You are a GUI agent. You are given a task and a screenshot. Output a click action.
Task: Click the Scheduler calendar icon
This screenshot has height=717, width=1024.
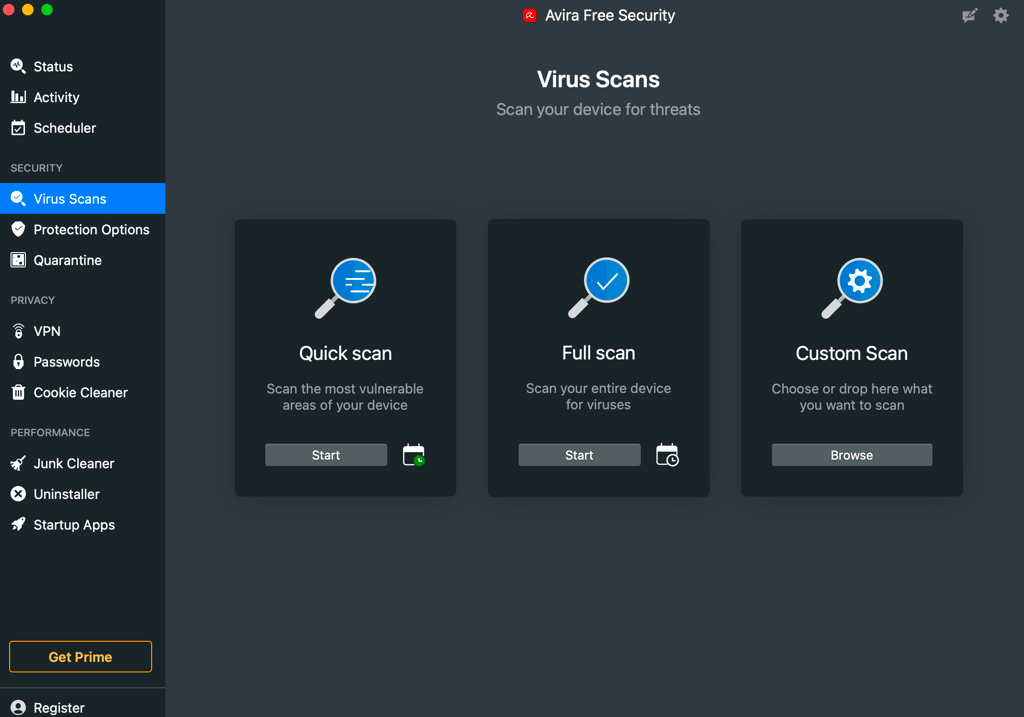click(x=18, y=127)
